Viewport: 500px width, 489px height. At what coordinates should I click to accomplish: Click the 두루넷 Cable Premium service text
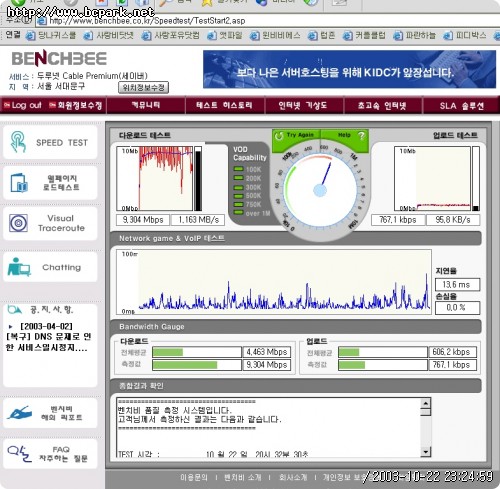[92, 76]
